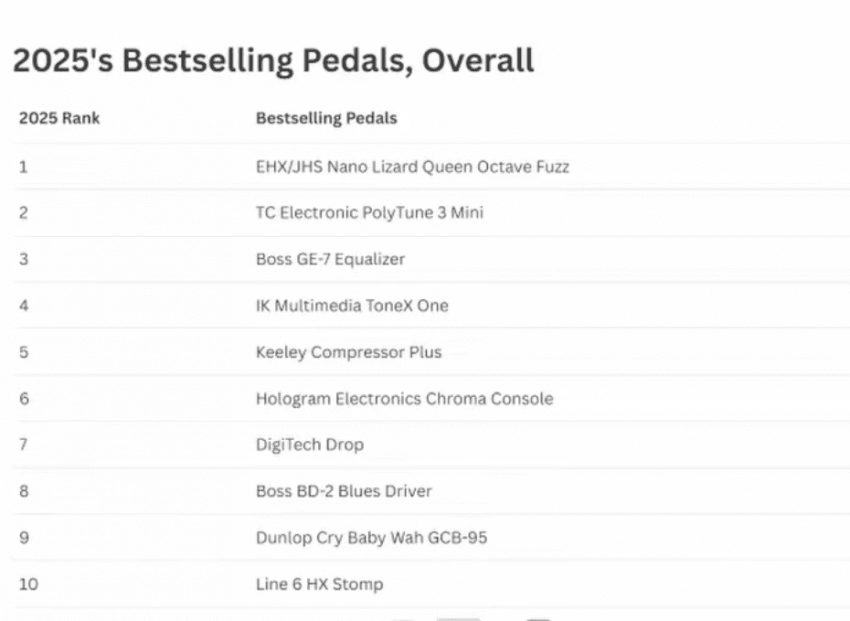Click the Boss GE-7 Equalizer row text
The width and height of the screenshot is (850, 621).
point(330,260)
